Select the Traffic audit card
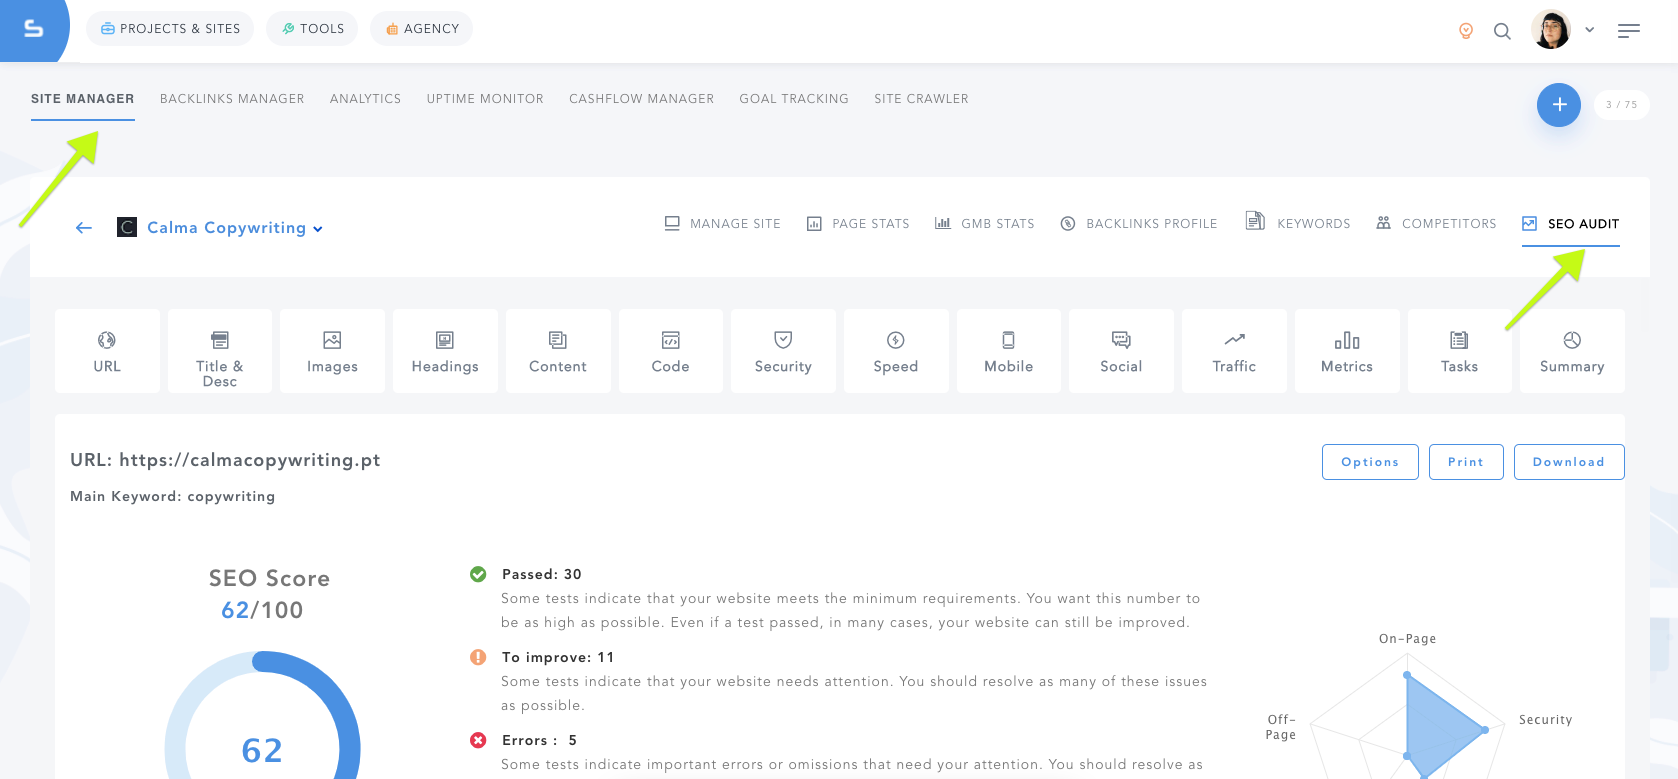This screenshot has width=1678, height=779. pyautogui.click(x=1234, y=351)
